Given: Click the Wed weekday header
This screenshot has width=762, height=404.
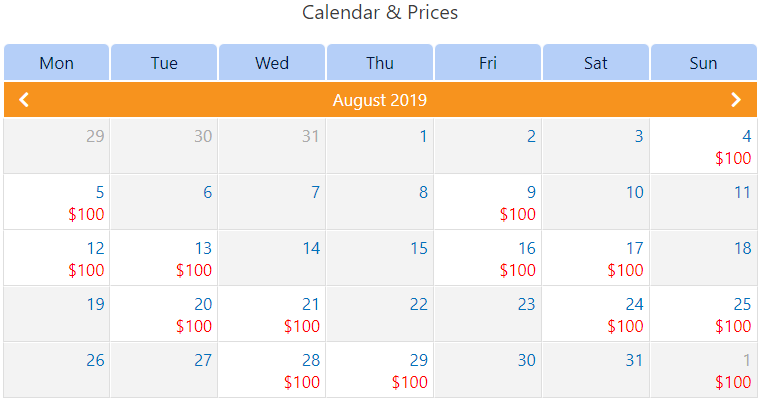Looking at the screenshot, I should pyautogui.click(x=272, y=63).
